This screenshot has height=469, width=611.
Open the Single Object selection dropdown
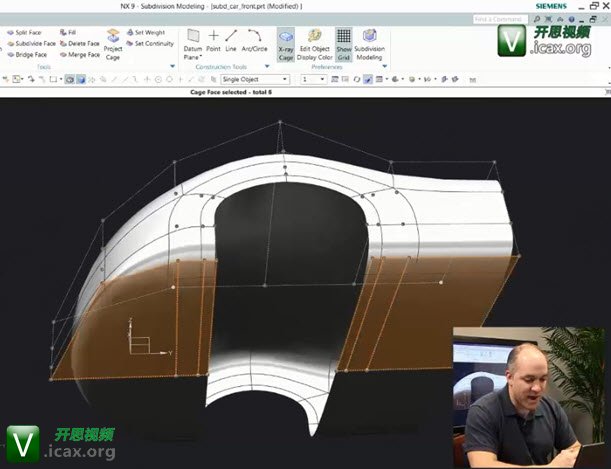click(x=255, y=79)
